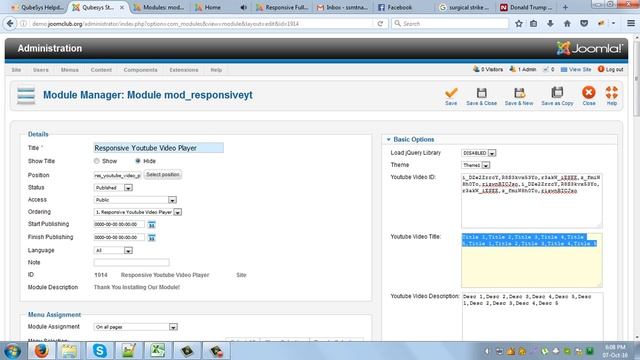Go to the browser home icon
Screen dimensions: 640x360
click(x=567, y=24)
